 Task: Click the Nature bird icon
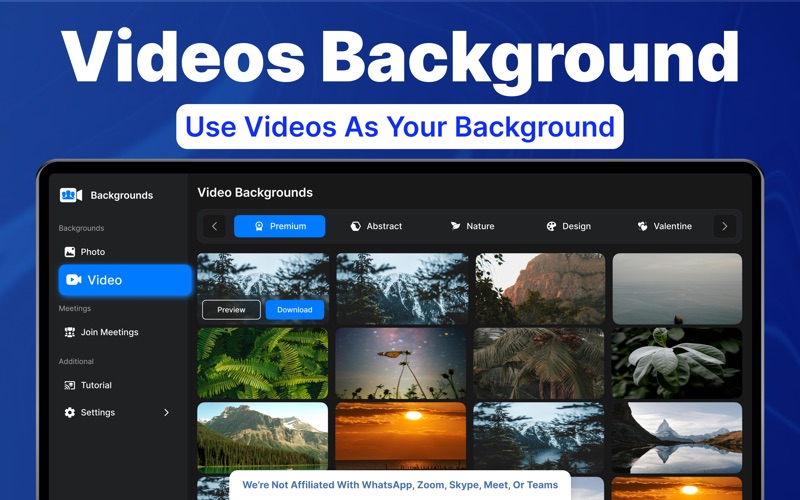(455, 226)
